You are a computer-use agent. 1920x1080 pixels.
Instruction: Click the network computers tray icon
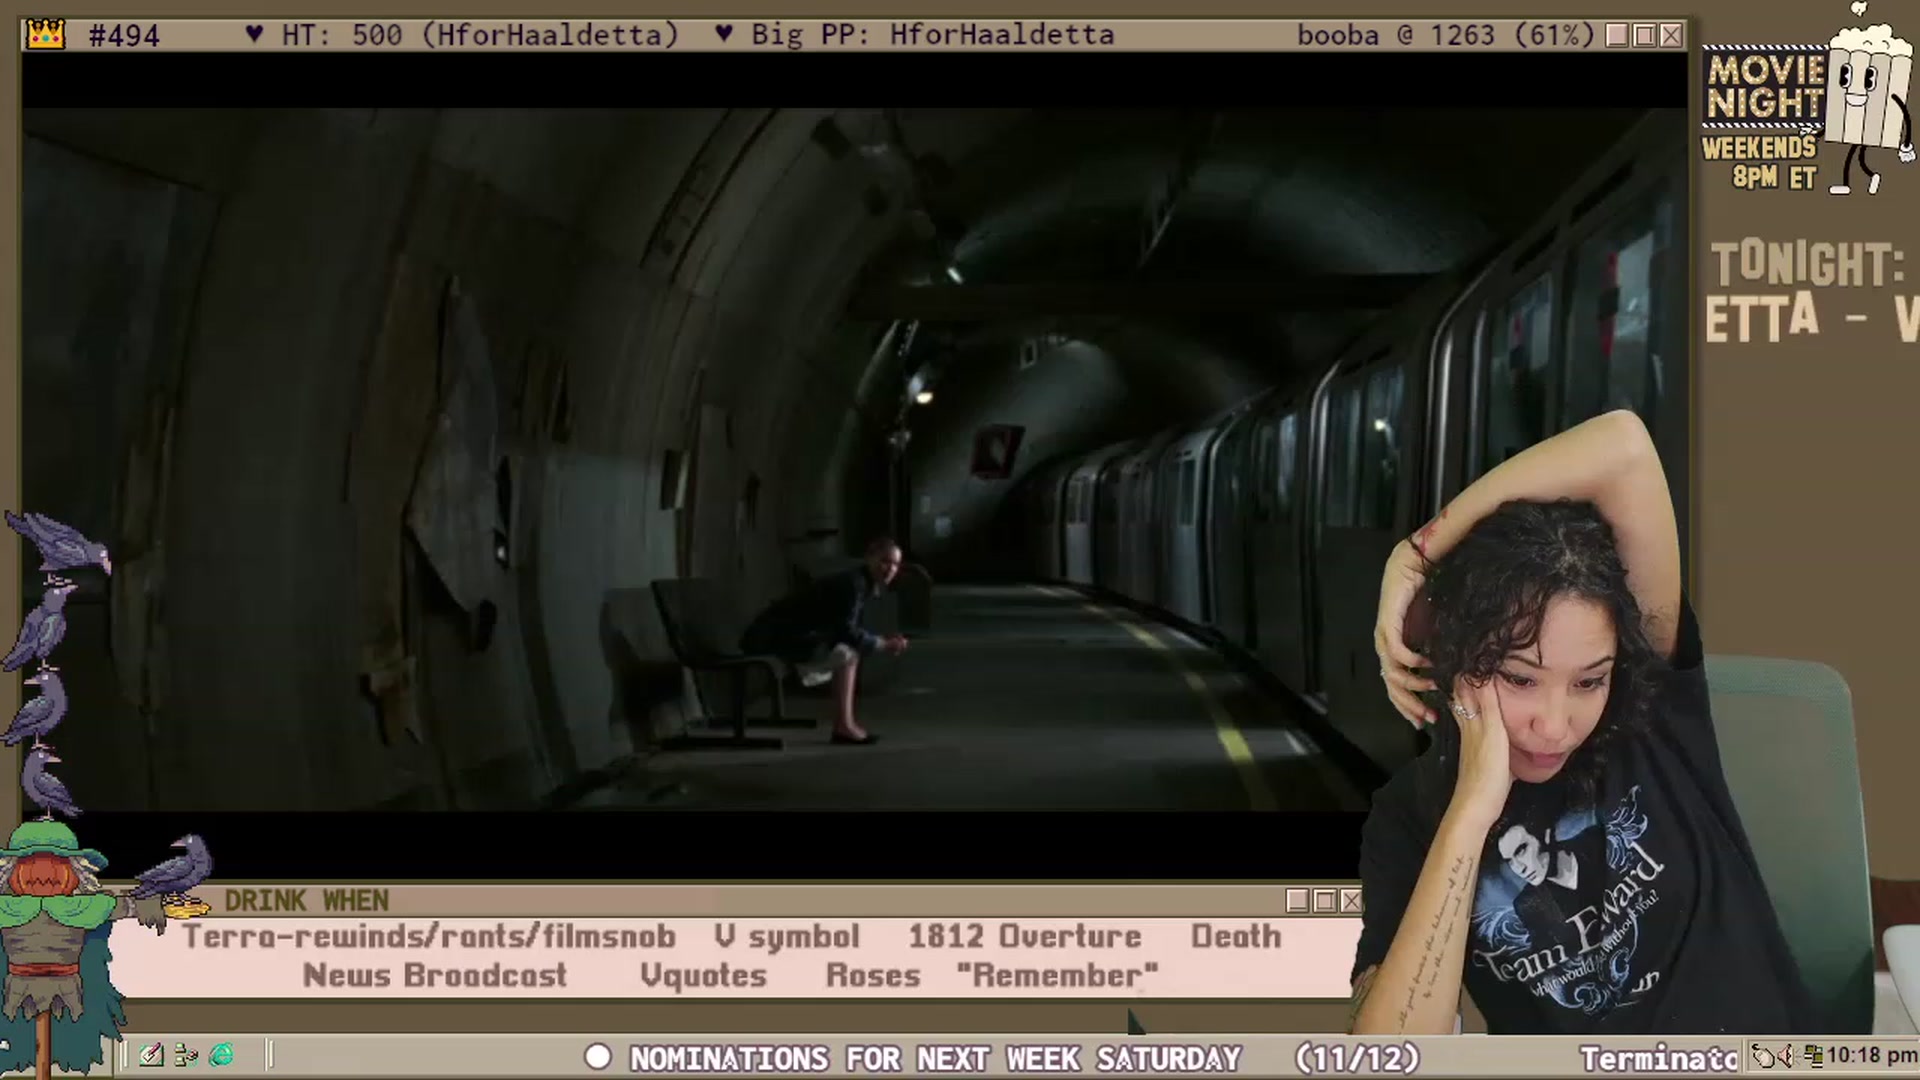coord(1812,1056)
